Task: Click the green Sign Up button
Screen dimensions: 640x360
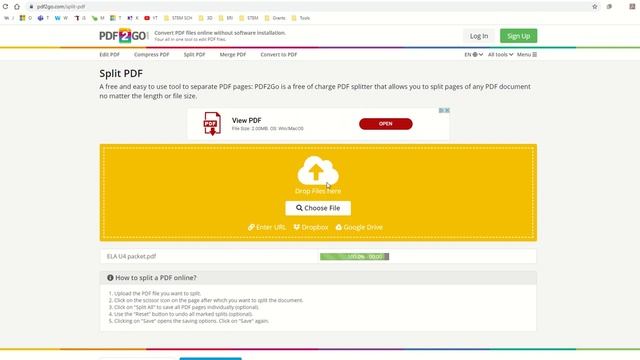Action: [518, 36]
